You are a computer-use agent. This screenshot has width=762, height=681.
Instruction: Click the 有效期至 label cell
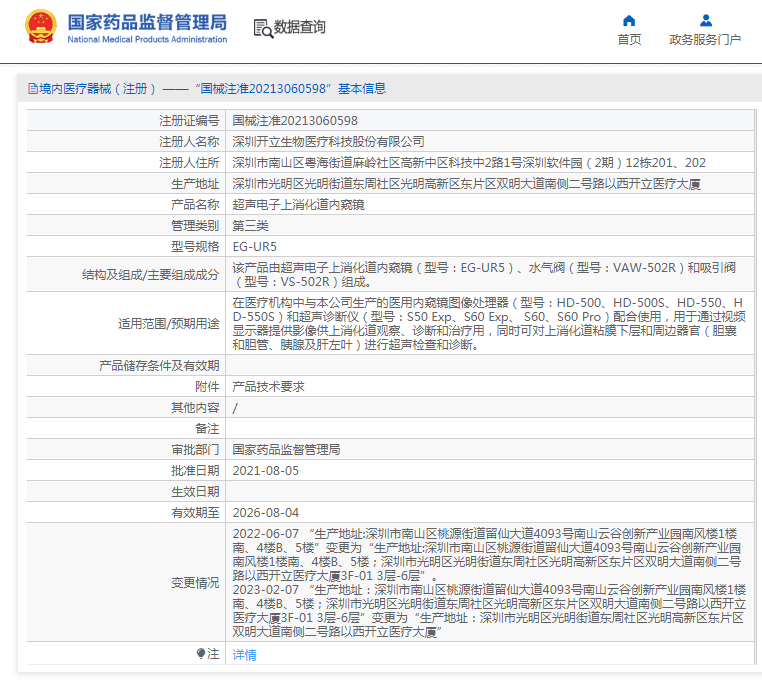point(195,513)
